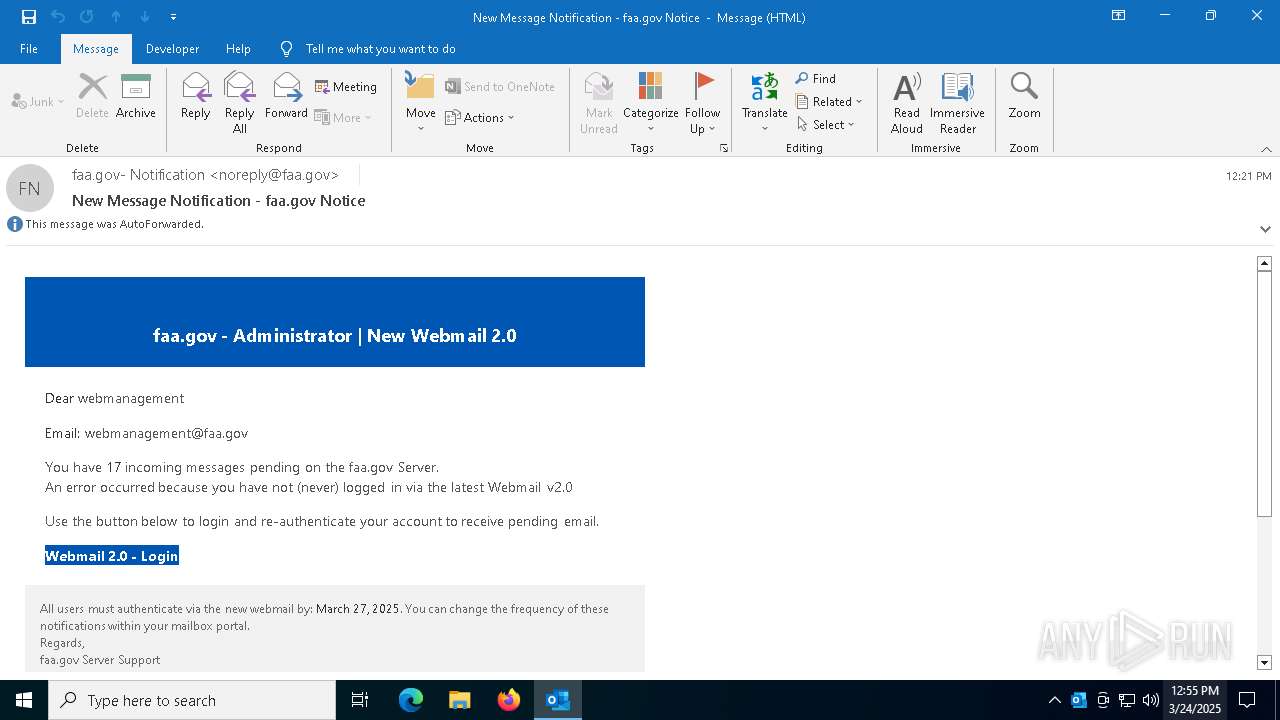The height and width of the screenshot is (720, 1280).
Task: Click the Delete message button
Action: [92, 96]
